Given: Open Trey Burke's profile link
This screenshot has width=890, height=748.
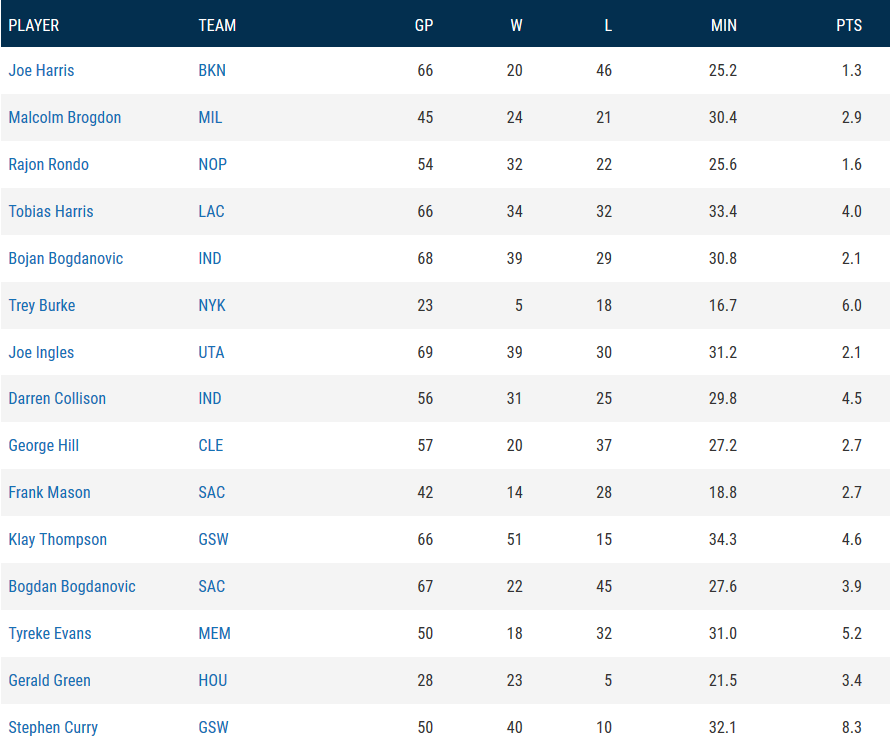Looking at the screenshot, I should pos(42,306).
